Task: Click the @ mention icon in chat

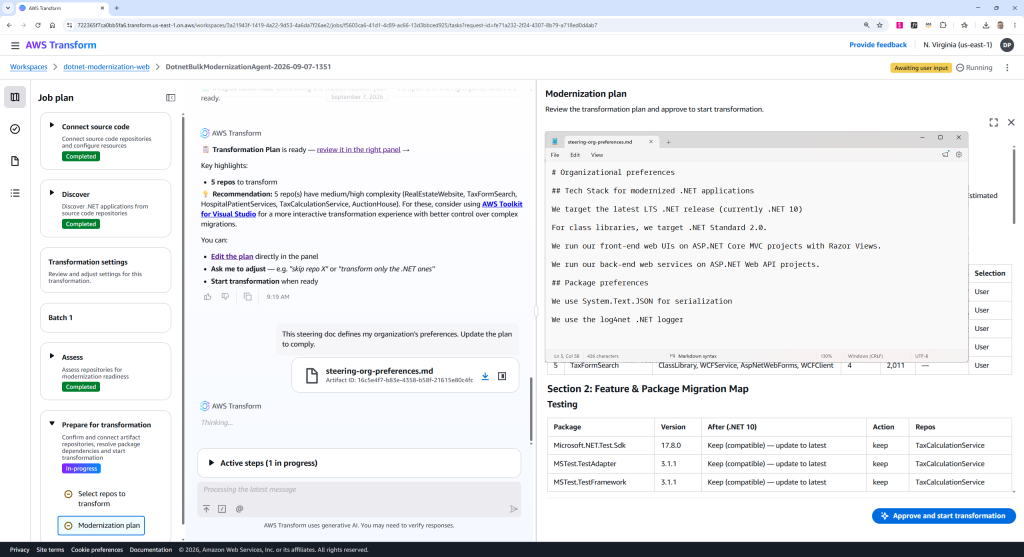Action: click(239, 509)
